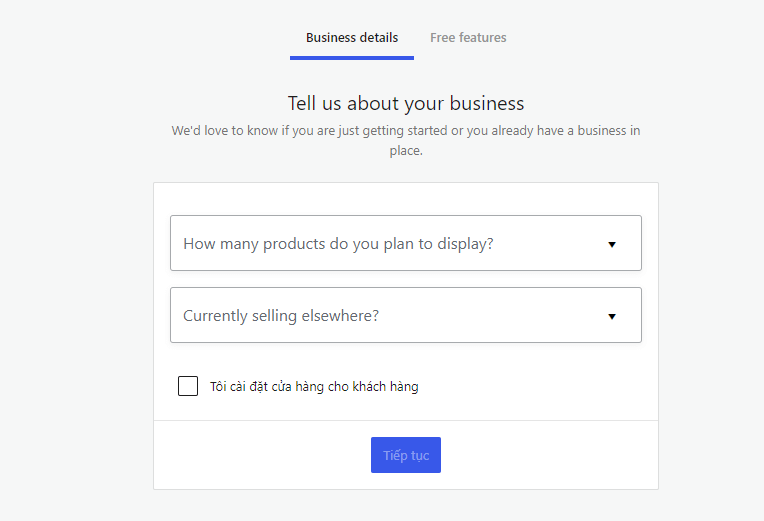Click the 'How many products' placeholder text
Image resolution: width=764 pixels, height=521 pixels.
pyautogui.click(x=338, y=244)
